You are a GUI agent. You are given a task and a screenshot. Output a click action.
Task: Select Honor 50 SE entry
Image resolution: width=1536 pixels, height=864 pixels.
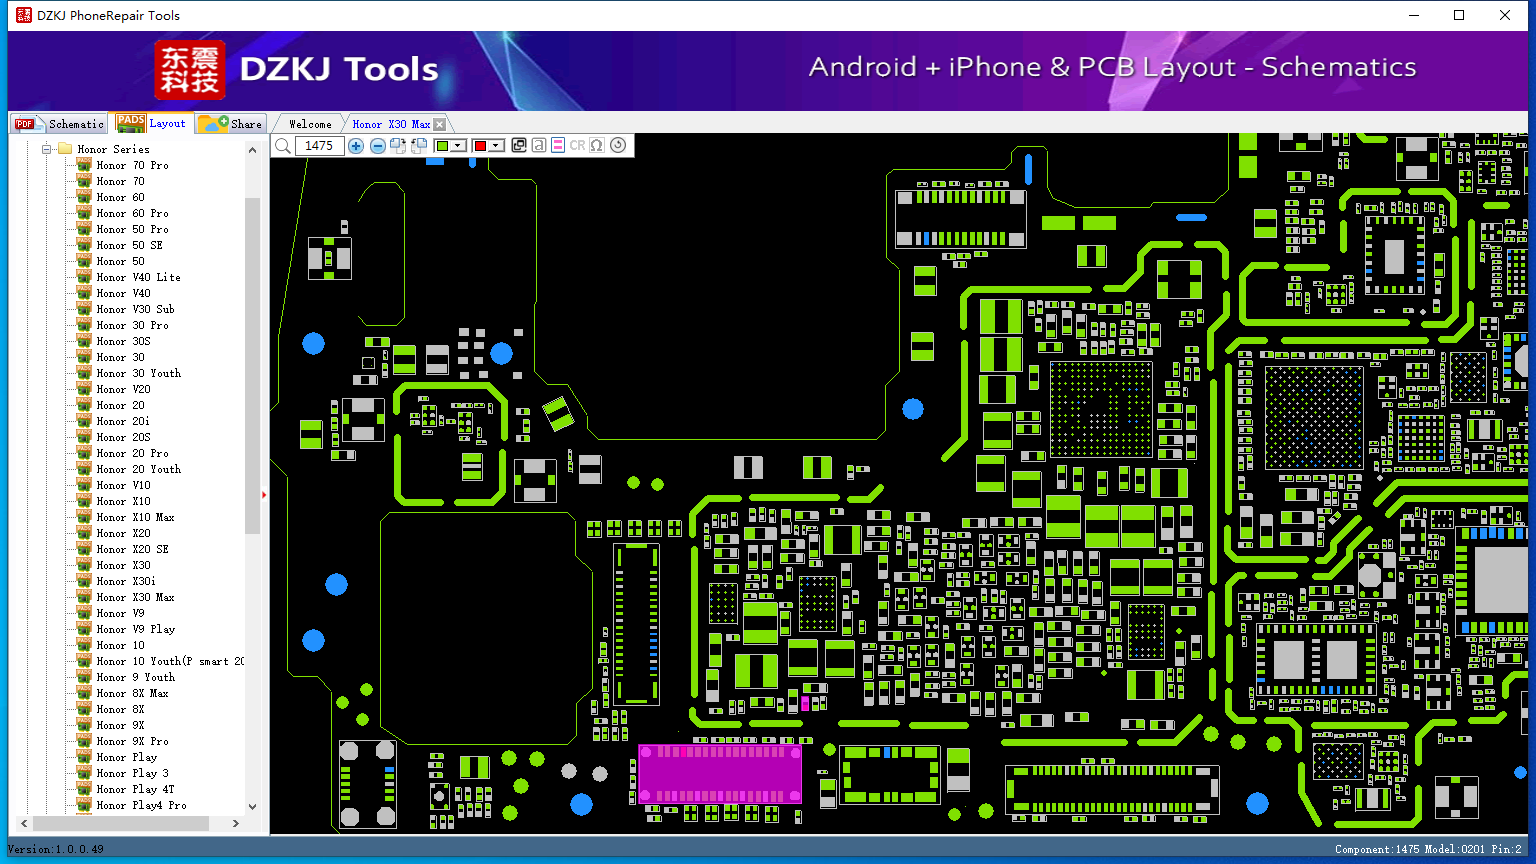(129, 245)
